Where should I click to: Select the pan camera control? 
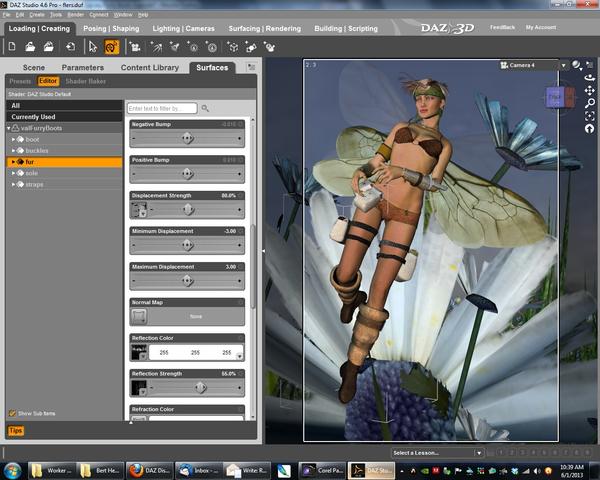click(589, 90)
